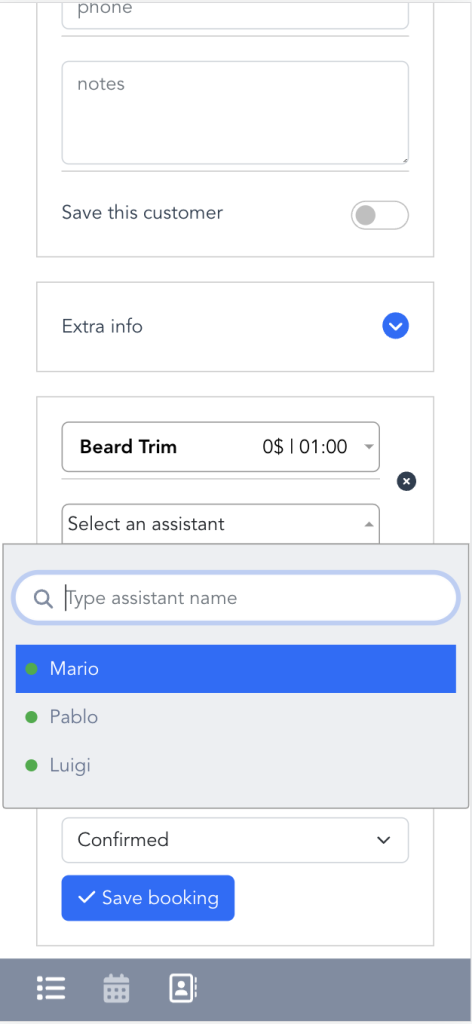Click the magnifier icon in assistant search
The height and width of the screenshot is (1024, 472).
pyautogui.click(x=43, y=598)
